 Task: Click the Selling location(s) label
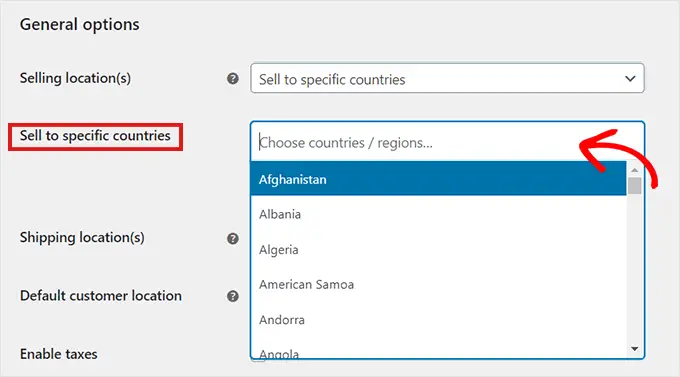(x=75, y=78)
